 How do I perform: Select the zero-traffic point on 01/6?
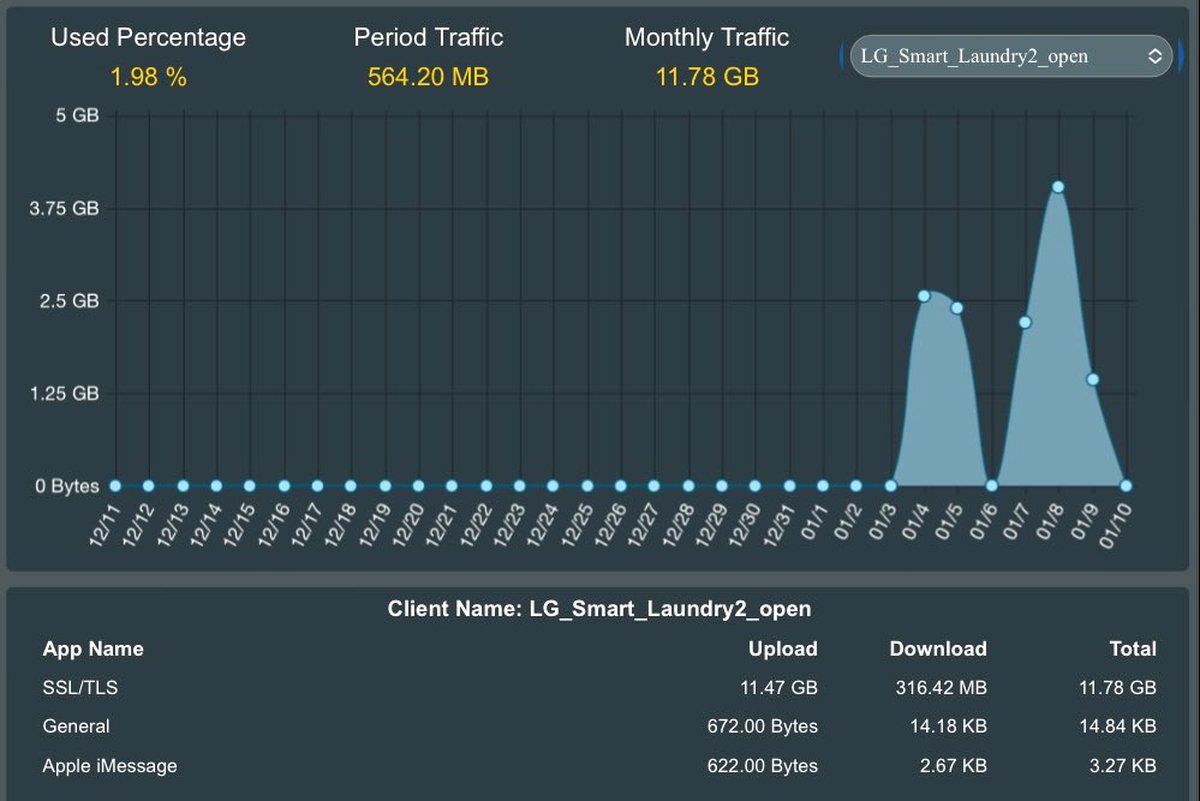pyautogui.click(x=991, y=486)
